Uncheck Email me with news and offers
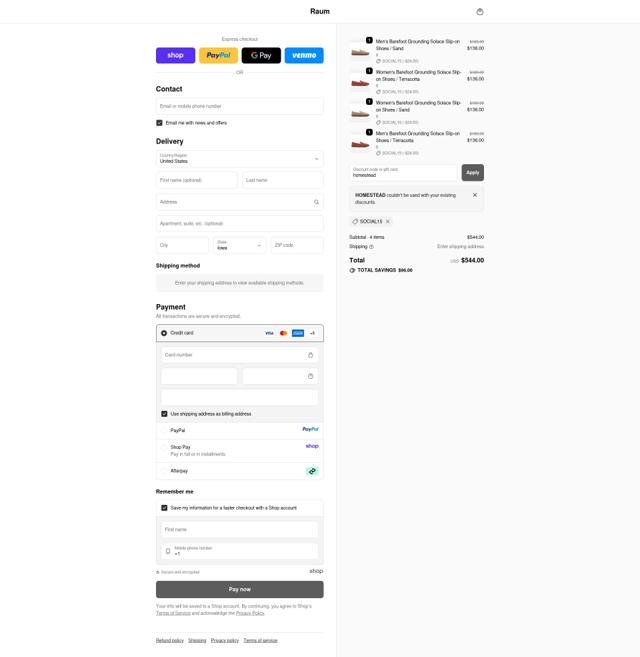The width and height of the screenshot is (640, 657). [159, 123]
